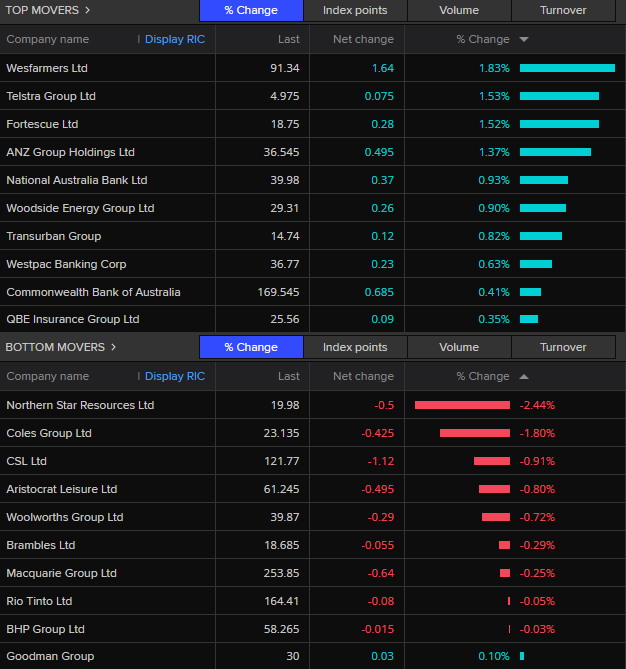Viewport: 626px width, 669px height.
Task: Open Macquarie Group Ltd company name
Action: [x=61, y=573]
